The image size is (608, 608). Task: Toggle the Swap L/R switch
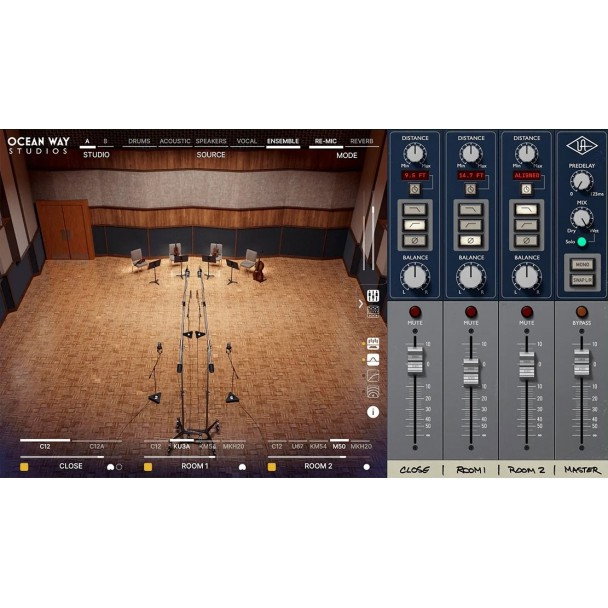point(582,279)
